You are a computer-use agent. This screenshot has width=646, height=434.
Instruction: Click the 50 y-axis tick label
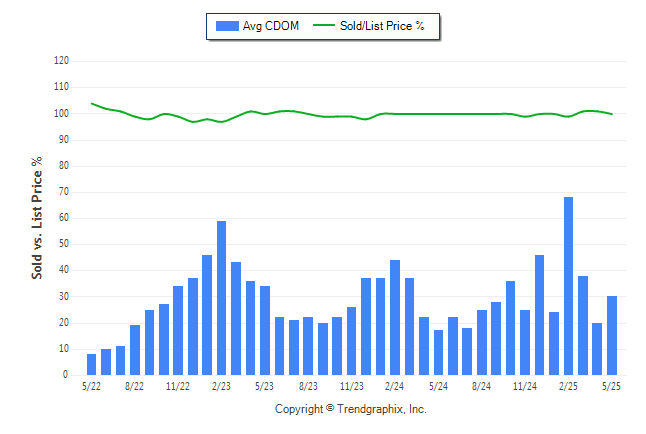tap(64, 244)
